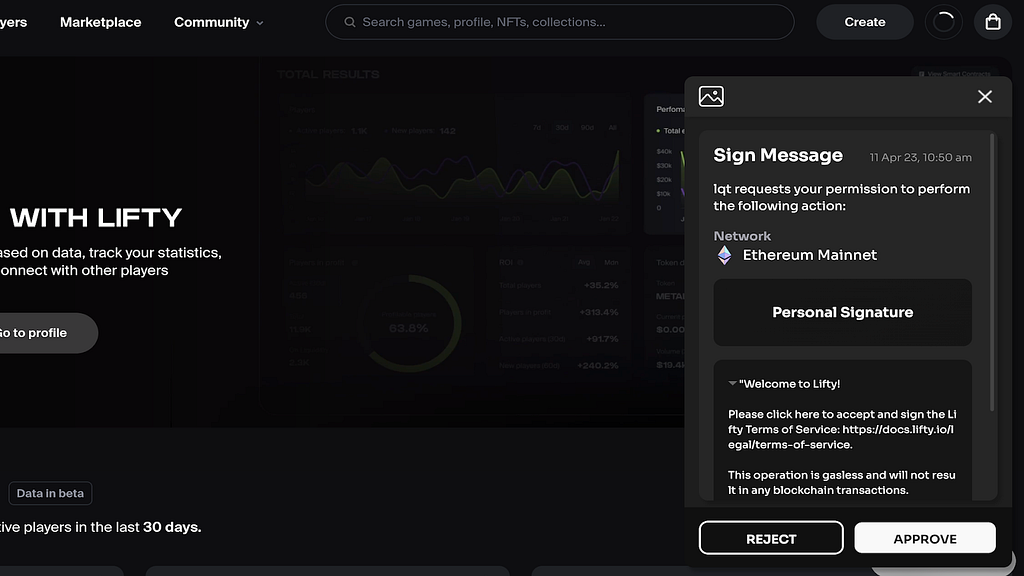This screenshot has width=1024, height=576.
Task: Close the Sign Message popup
Action: coord(985,97)
